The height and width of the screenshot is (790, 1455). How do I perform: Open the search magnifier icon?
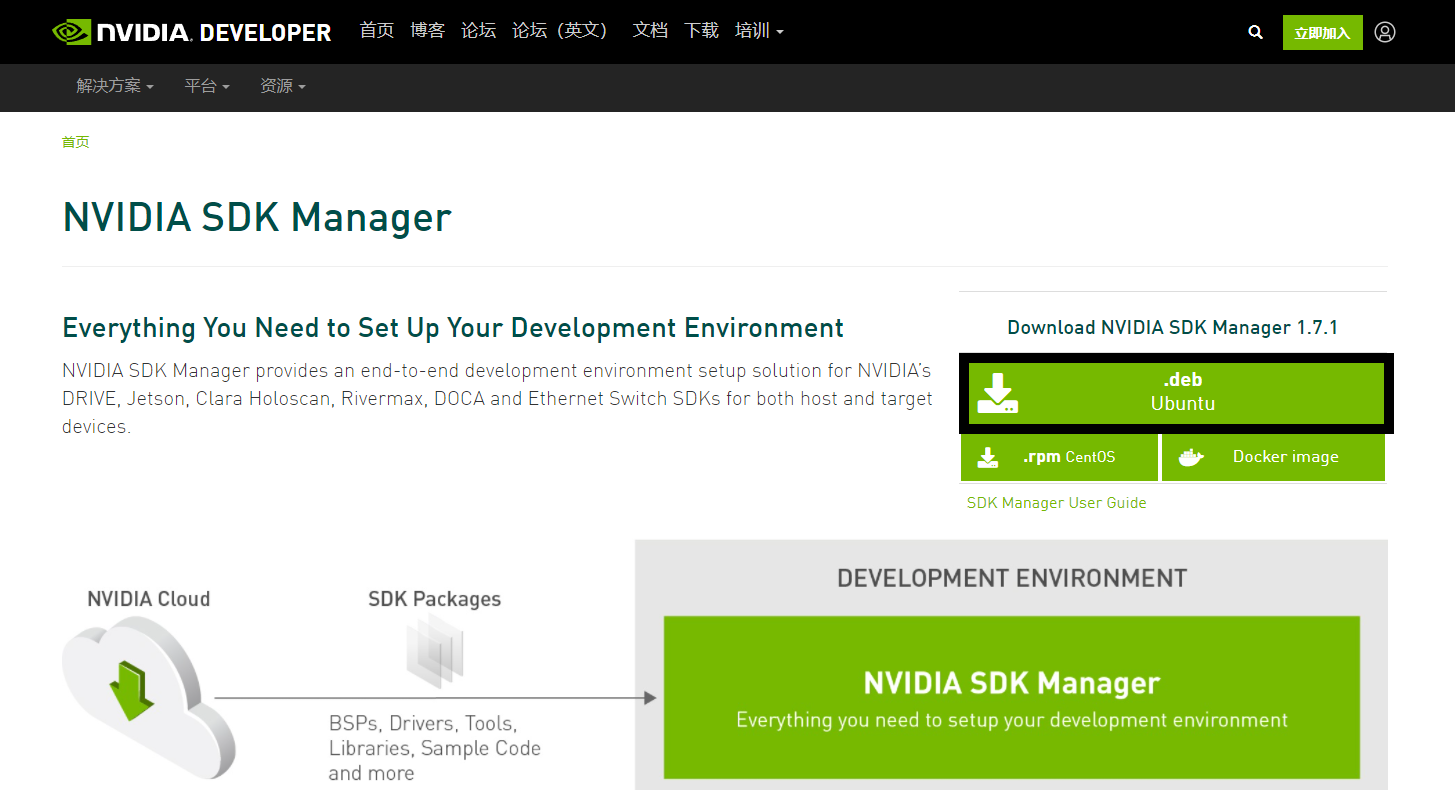pos(1255,32)
